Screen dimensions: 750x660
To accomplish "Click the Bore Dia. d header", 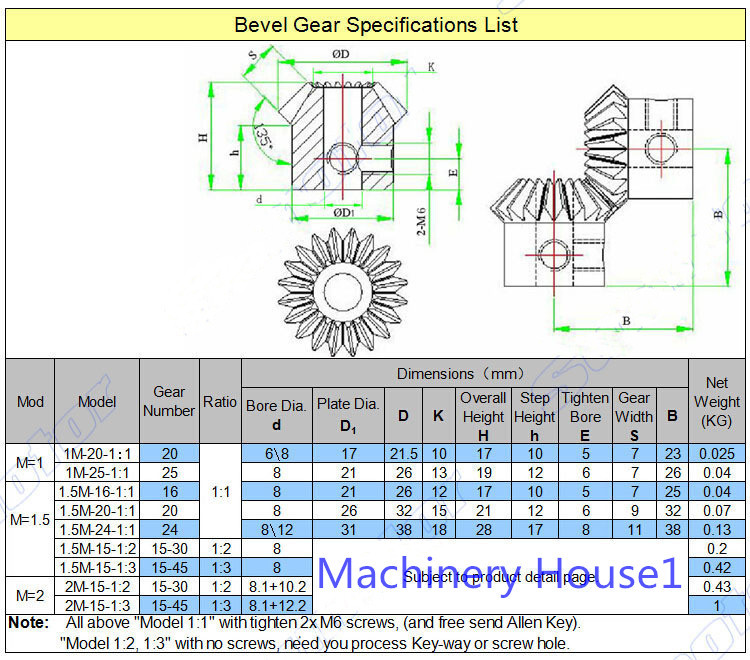I will point(276,415).
